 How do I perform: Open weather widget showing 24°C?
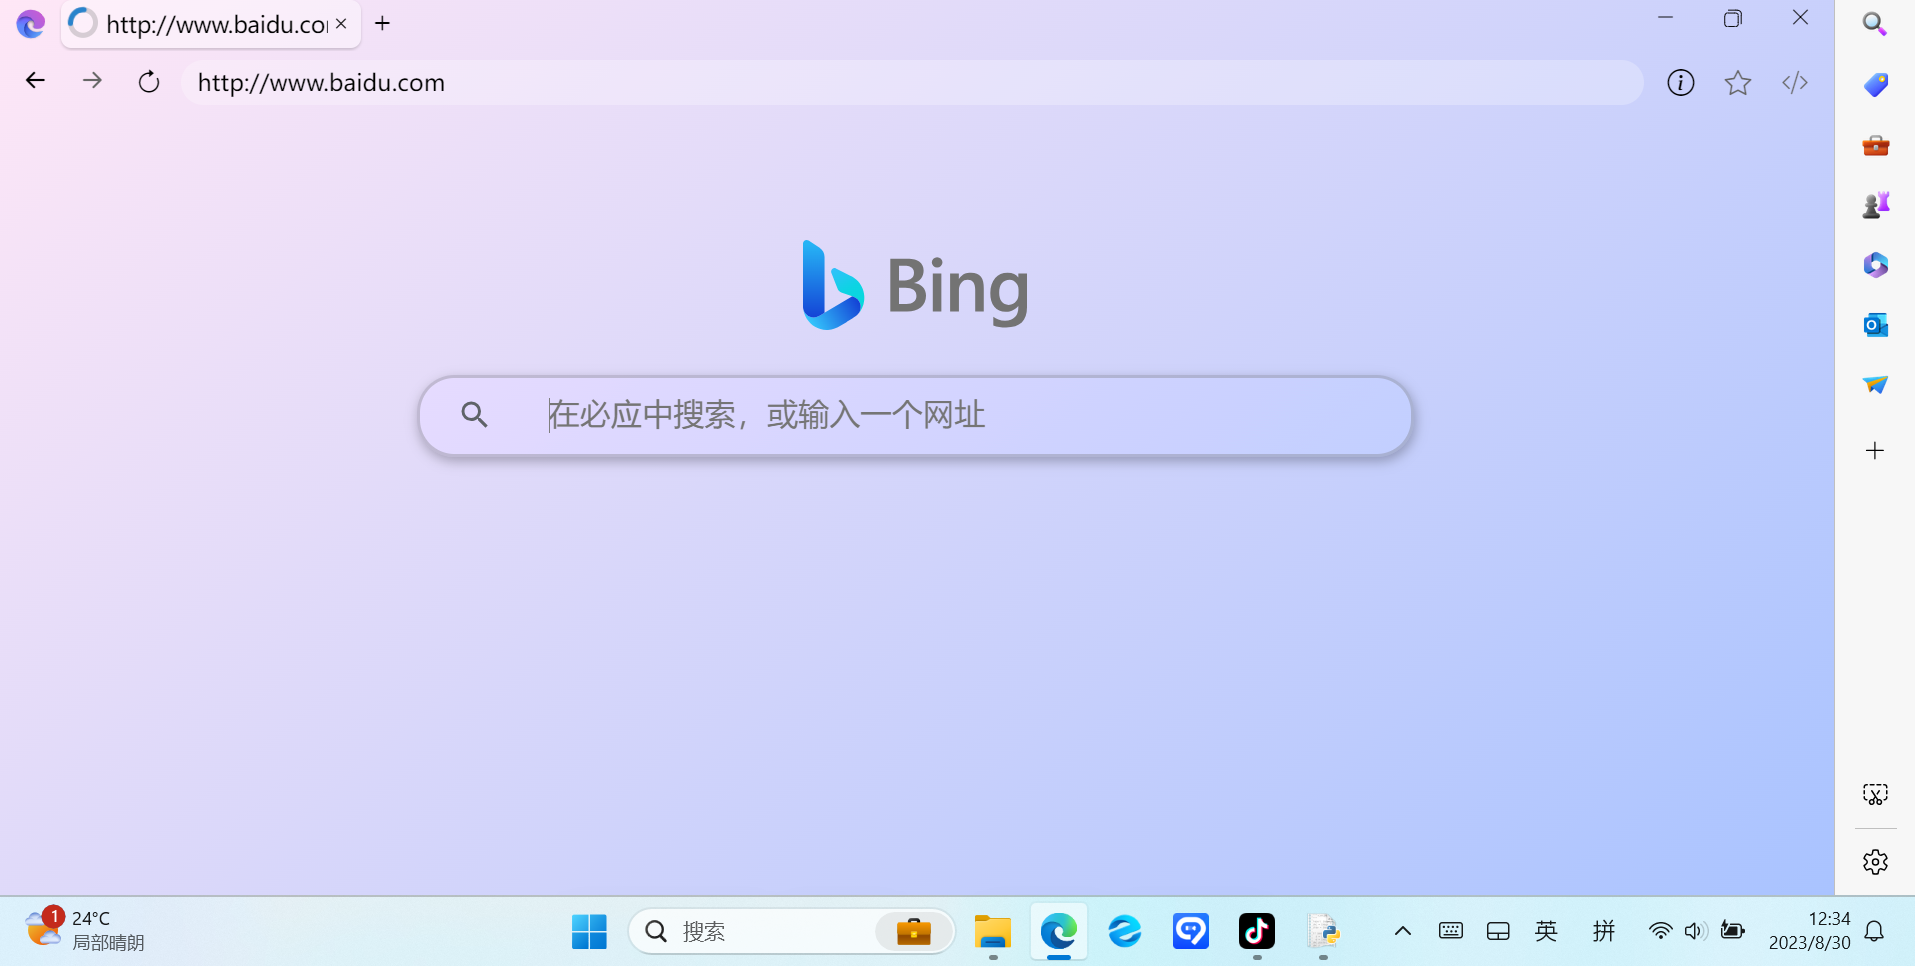pyautogui.click(x=86, y=931)
